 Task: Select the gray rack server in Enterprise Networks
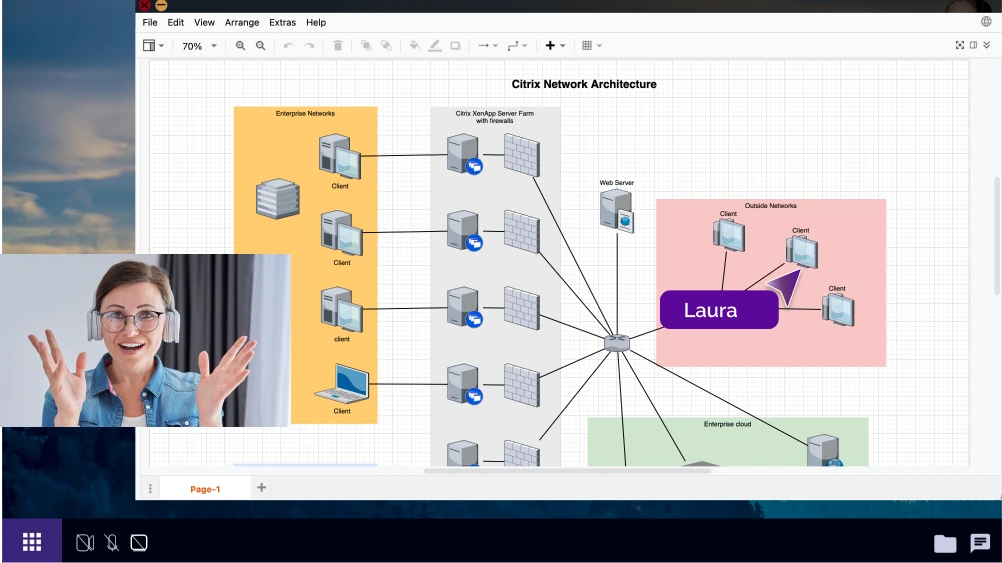(278, 199)
